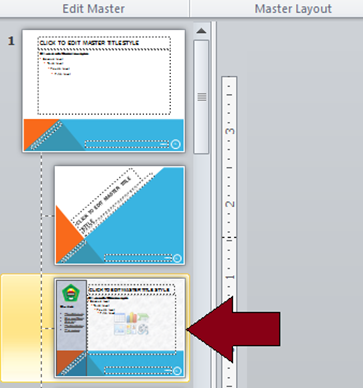
Task: Click the vertical ruler strip
Action: 229,232
